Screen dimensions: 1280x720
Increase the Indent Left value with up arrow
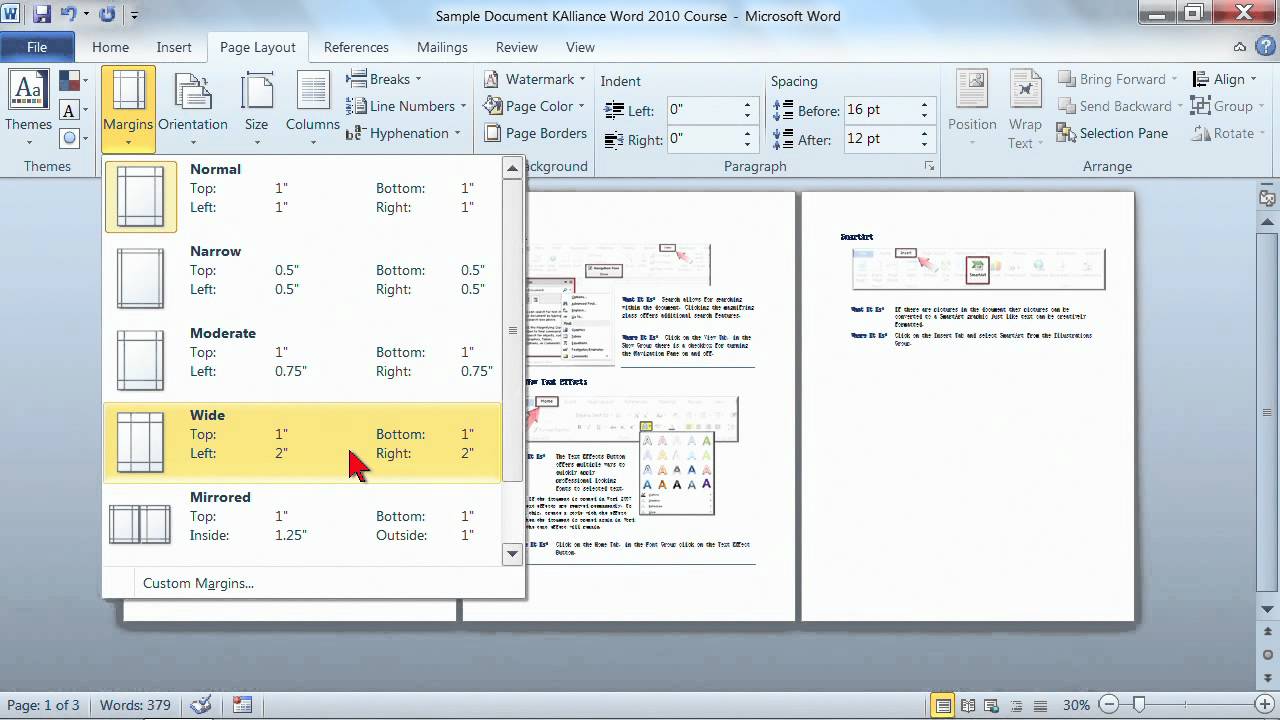748,105
